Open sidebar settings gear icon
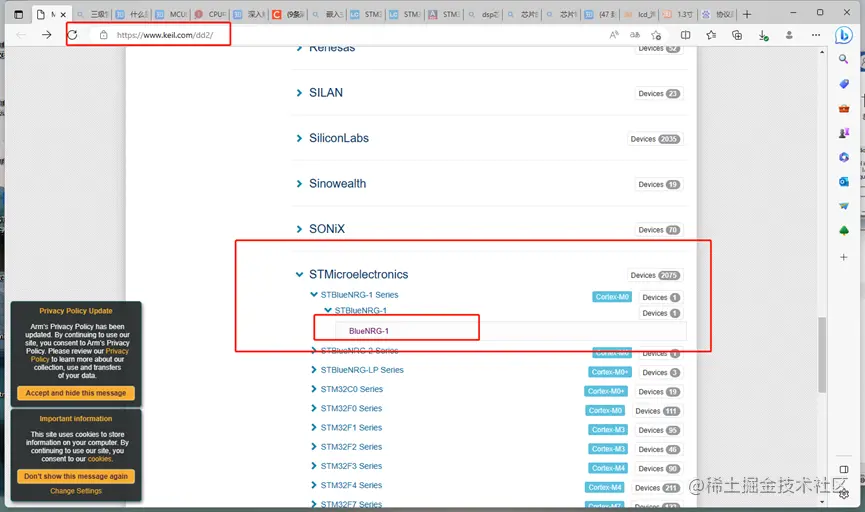The width and height of the screenshot is (865, 512). pyautogui.click(x=843, y=494)
